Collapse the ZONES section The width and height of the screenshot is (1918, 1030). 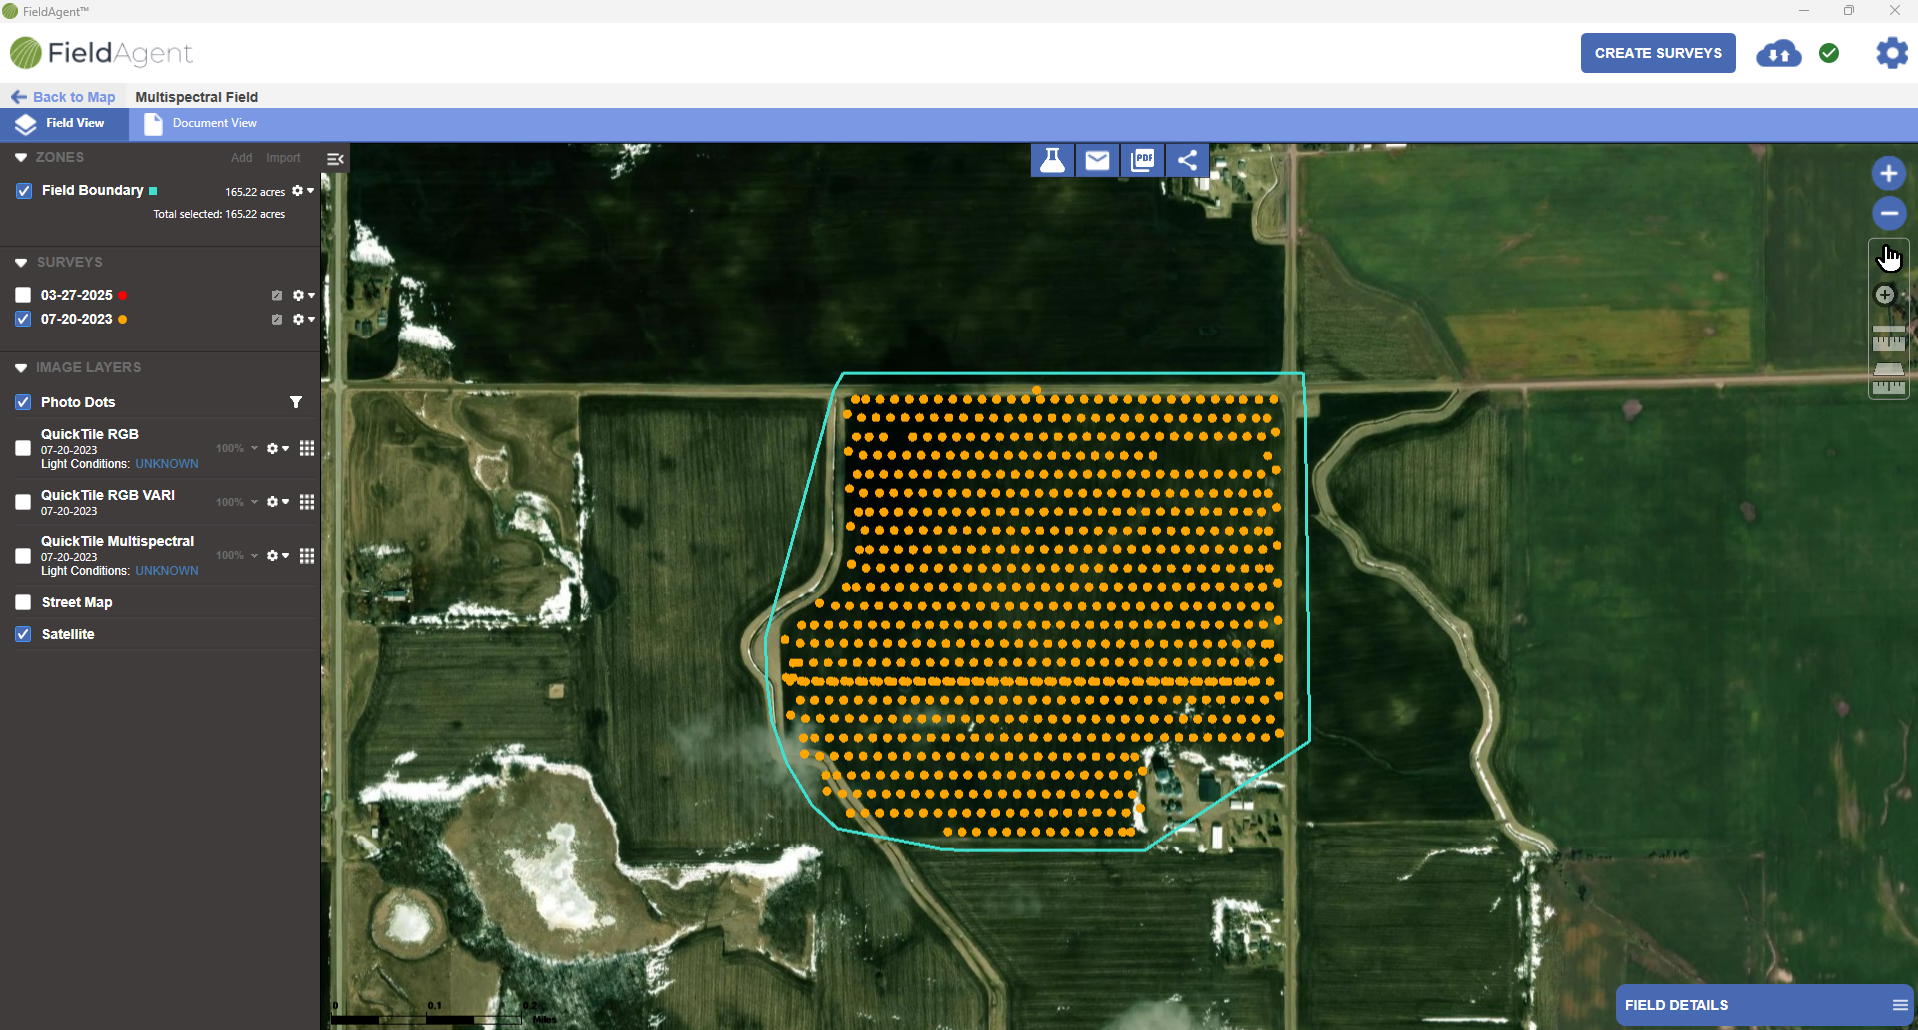pyautogui.click(x=21, y=158)
